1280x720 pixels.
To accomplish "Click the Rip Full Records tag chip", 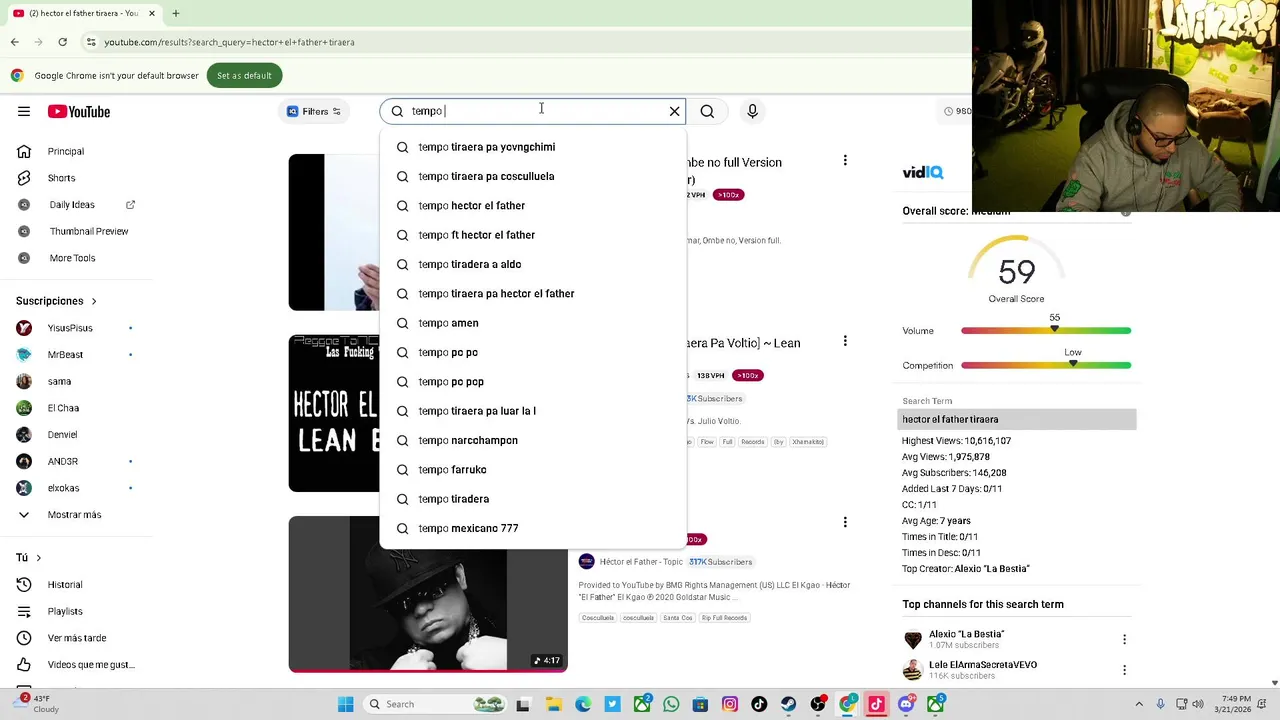I will point(724,618).
